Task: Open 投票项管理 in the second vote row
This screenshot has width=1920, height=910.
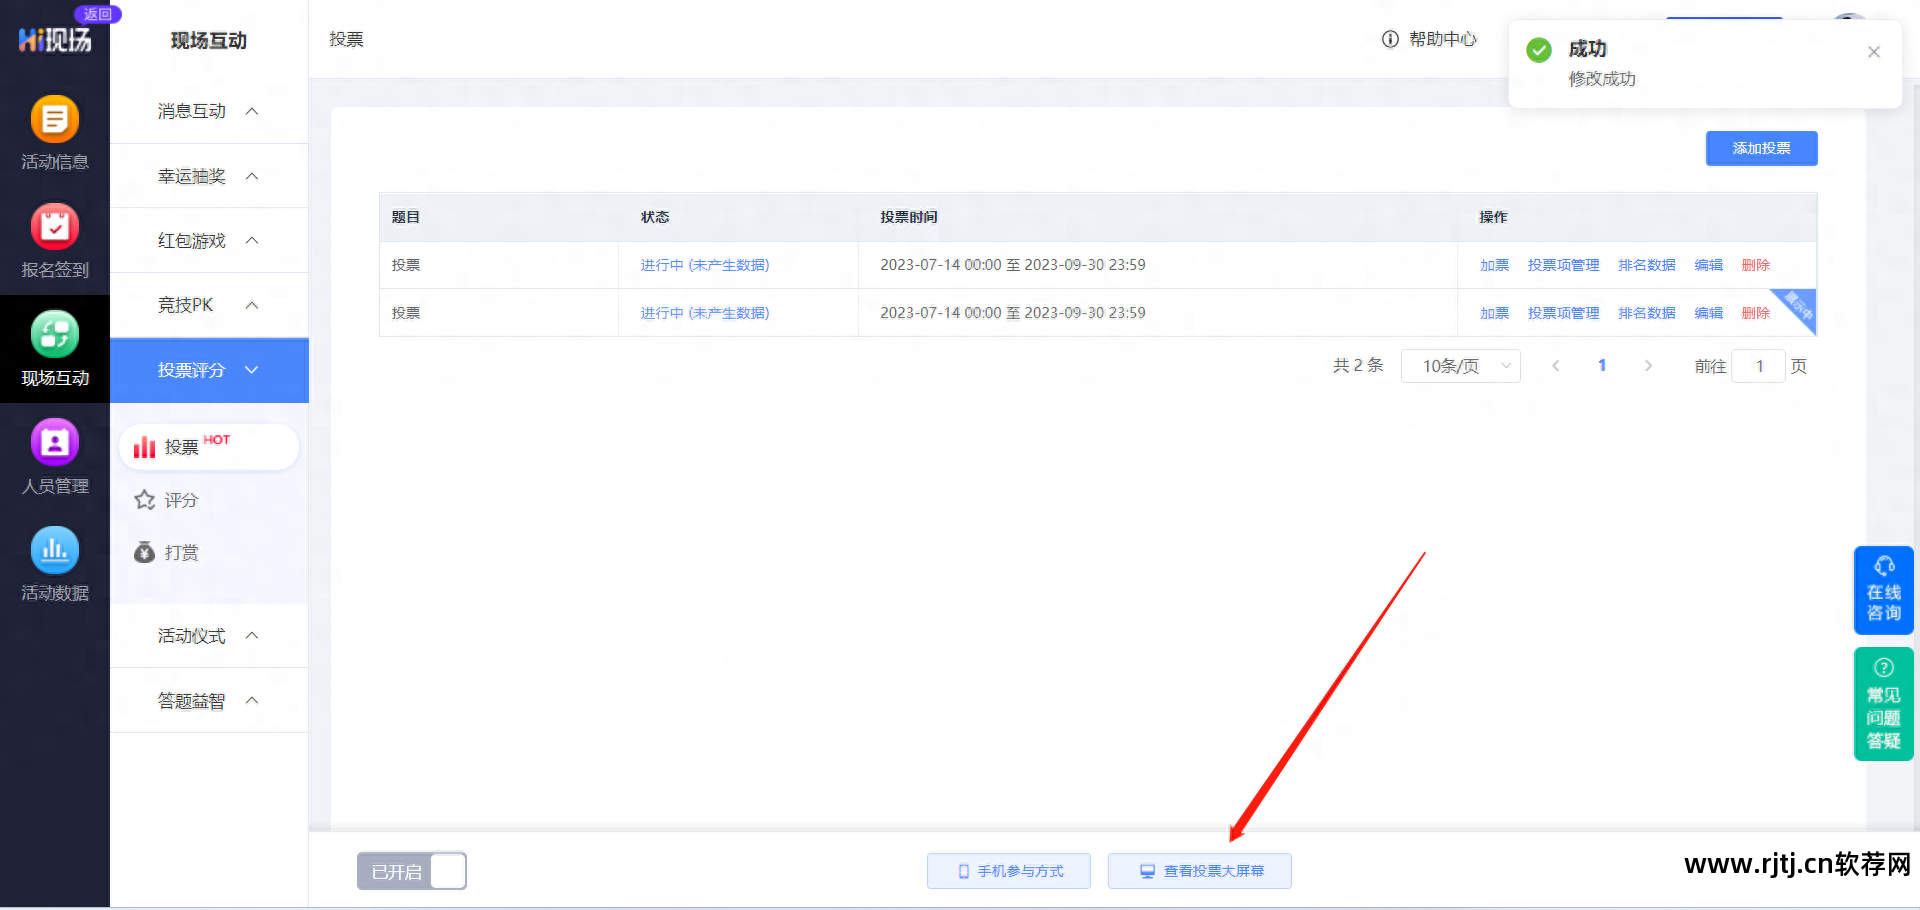Action: coord(1563,313)
